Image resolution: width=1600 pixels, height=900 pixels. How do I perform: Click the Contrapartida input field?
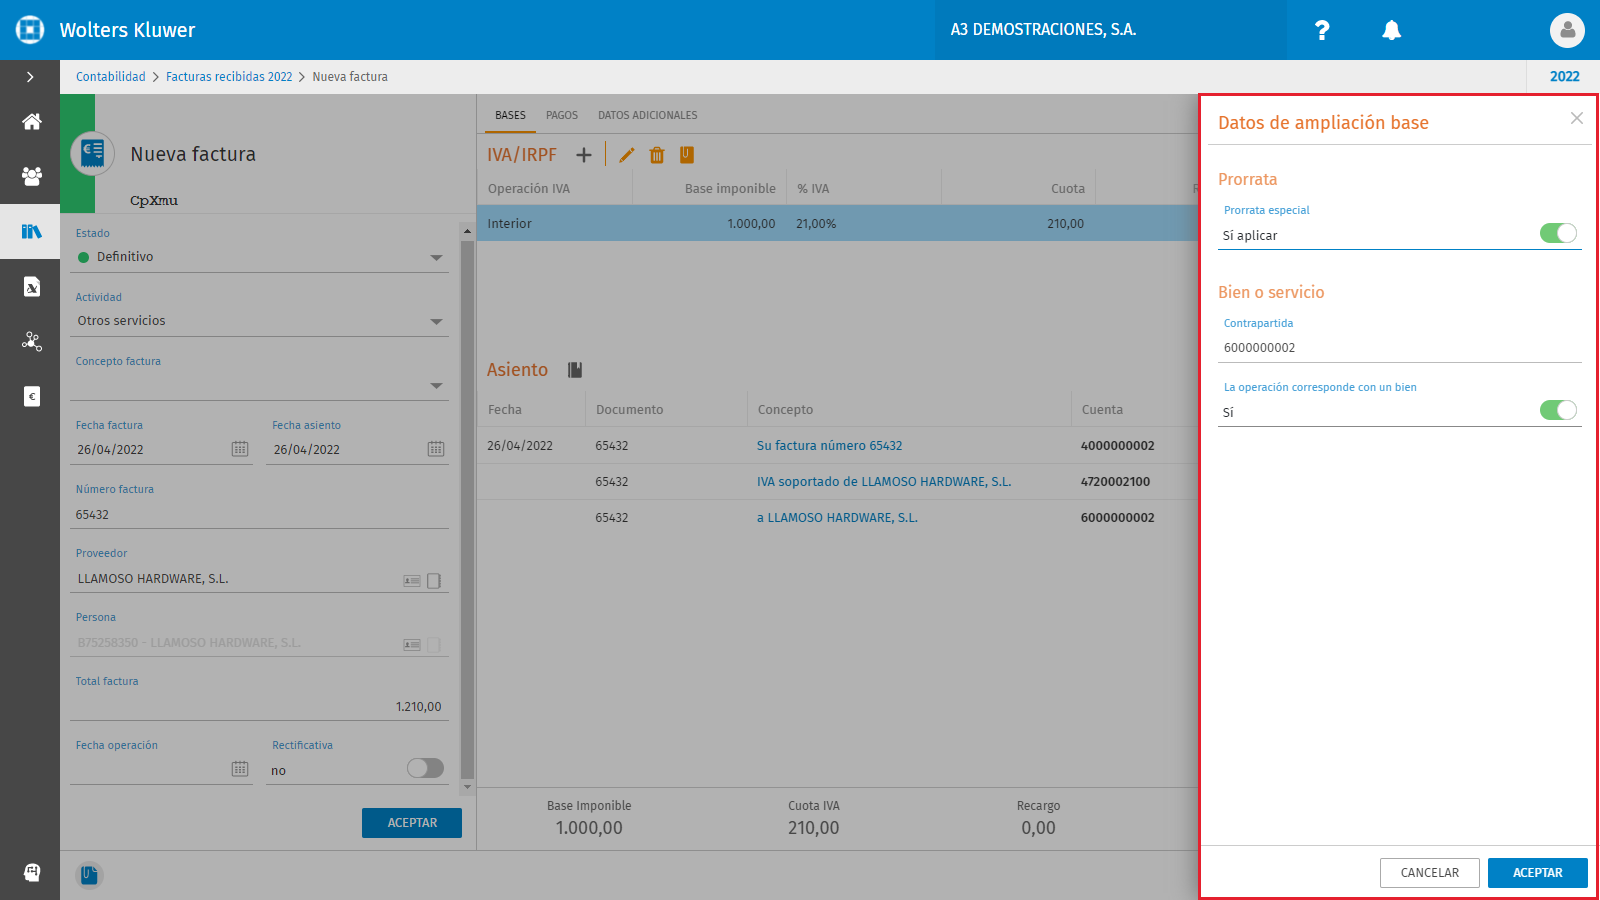1400,348
